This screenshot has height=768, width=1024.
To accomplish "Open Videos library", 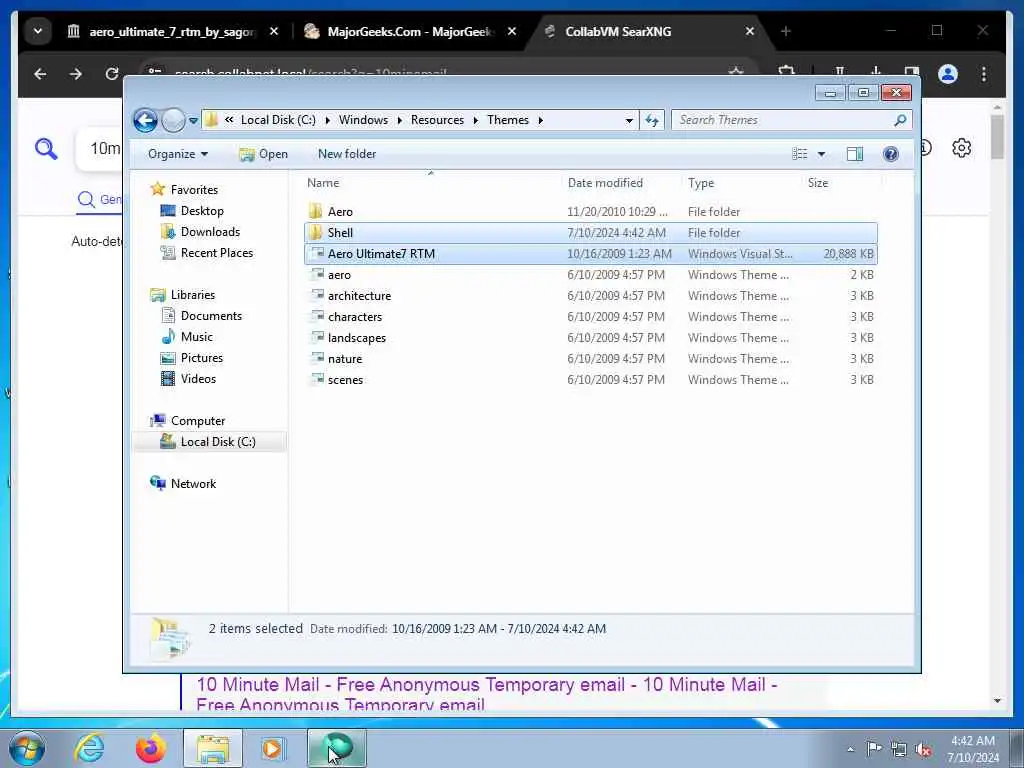I will 198,379.
